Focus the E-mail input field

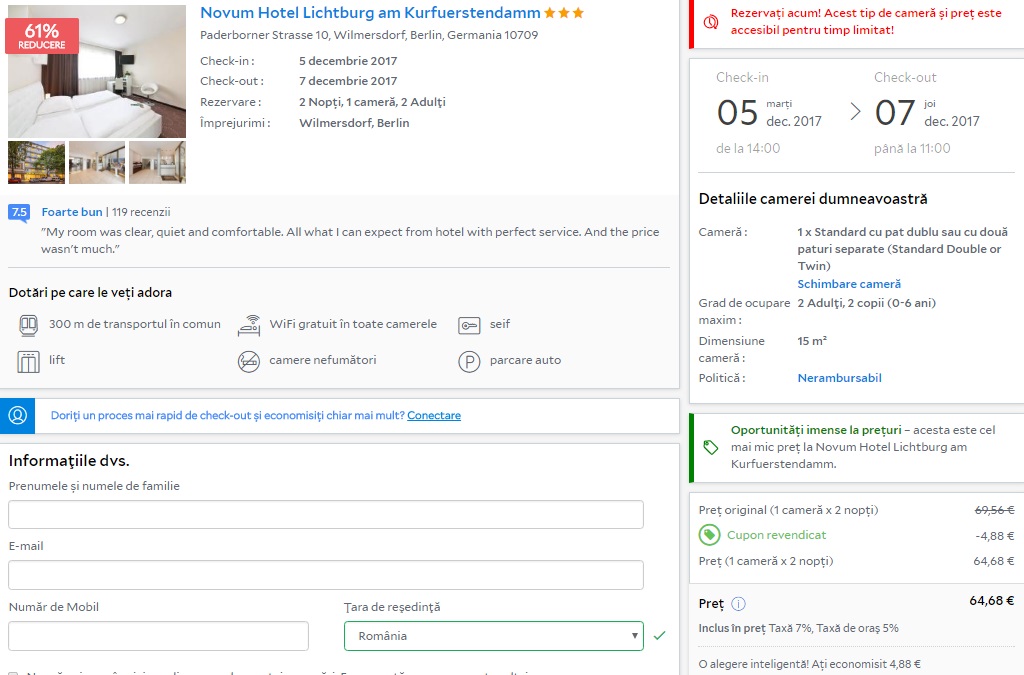pos(326,575)
